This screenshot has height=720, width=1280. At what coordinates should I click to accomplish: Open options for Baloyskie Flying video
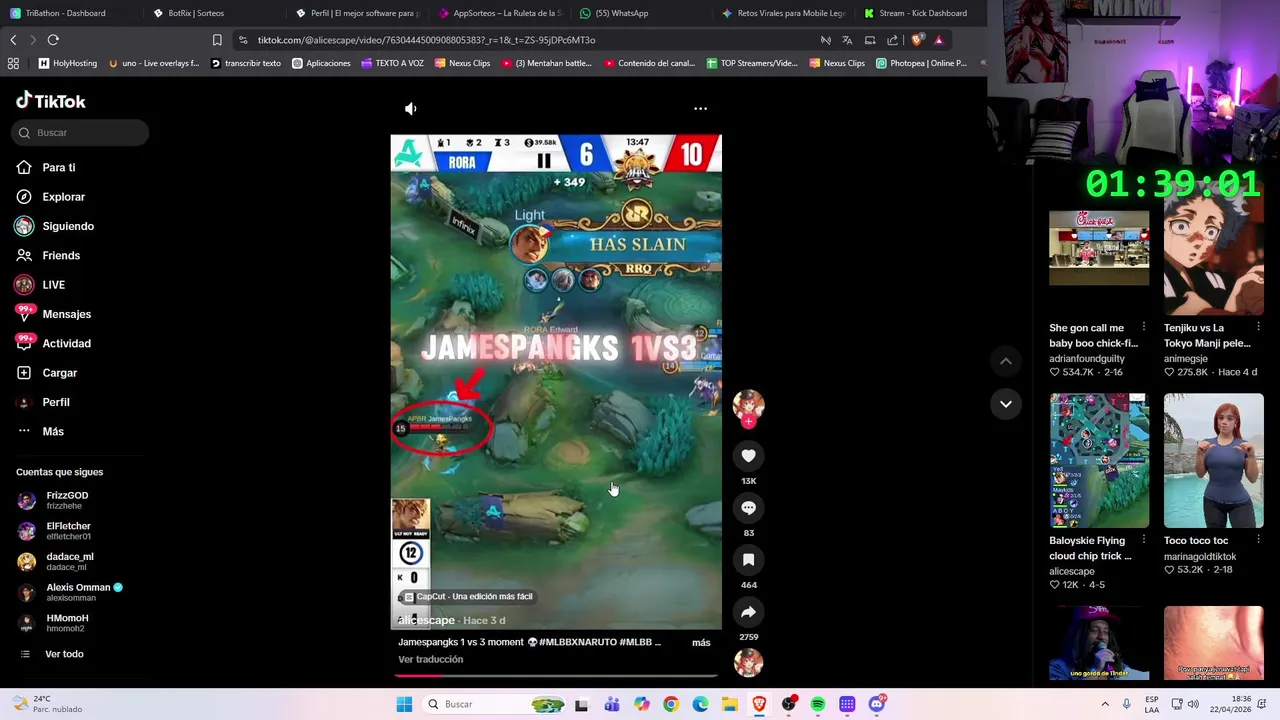click(1144, 540)
